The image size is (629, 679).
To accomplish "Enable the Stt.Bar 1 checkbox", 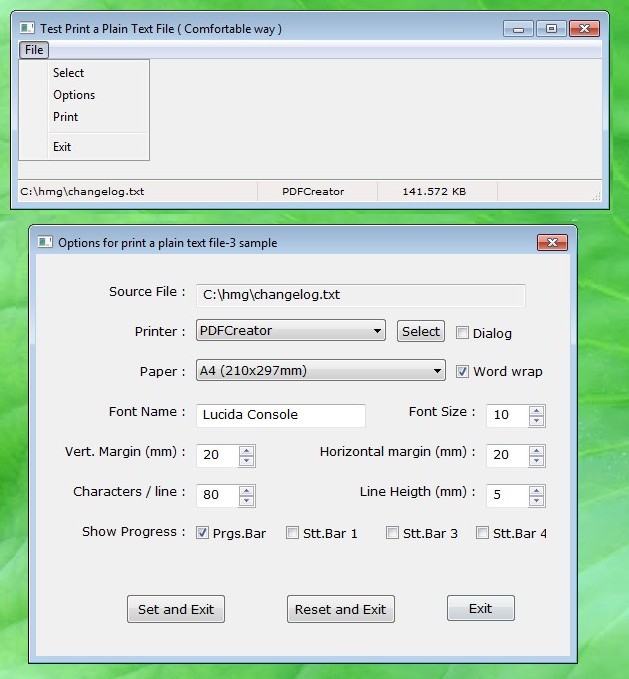I will 292,533.
